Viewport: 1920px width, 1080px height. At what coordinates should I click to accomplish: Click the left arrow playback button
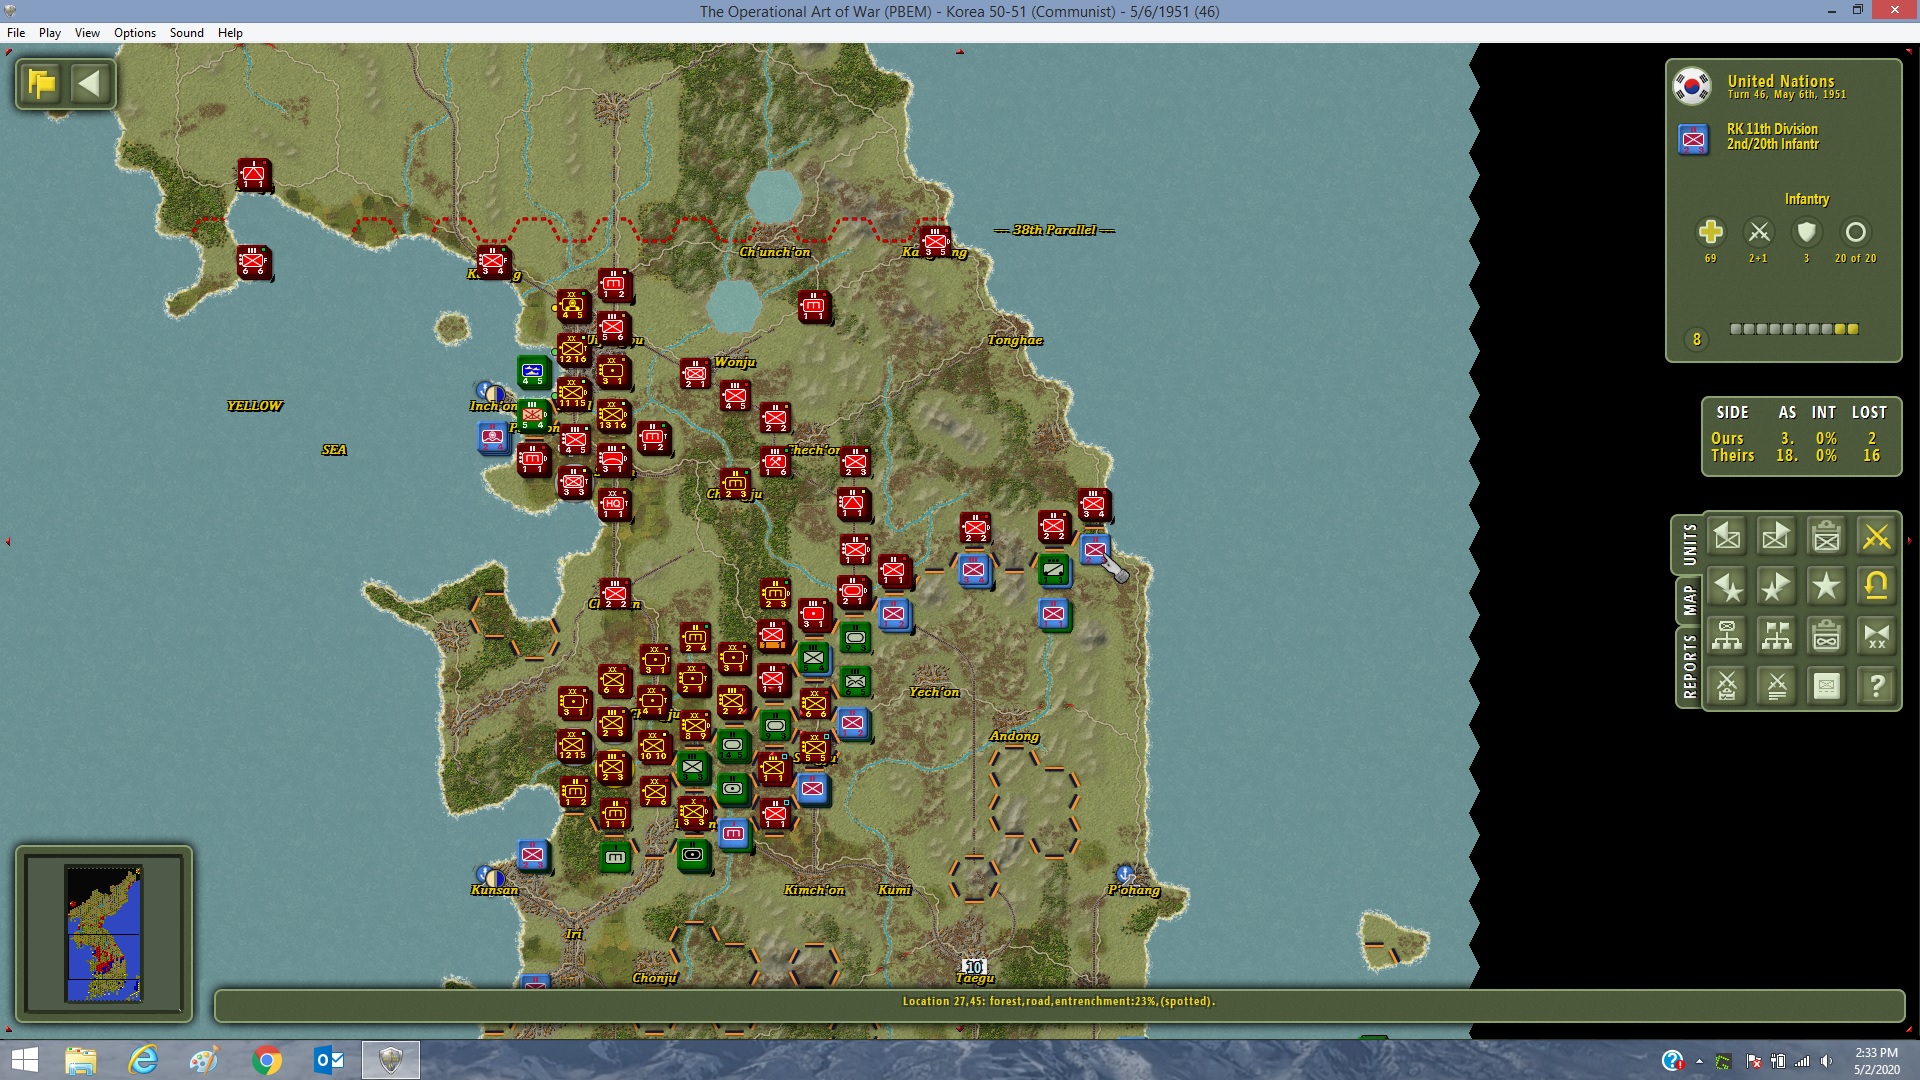point(90,84)
